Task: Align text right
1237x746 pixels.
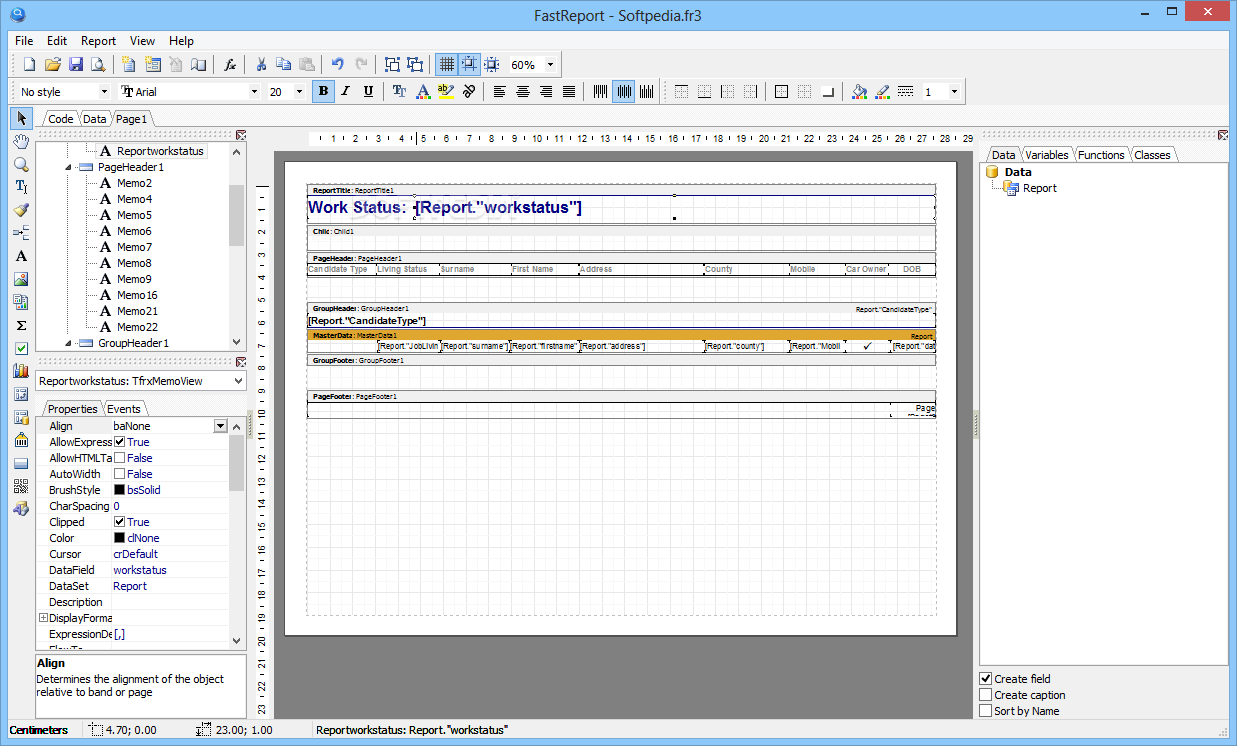Action: click(546, 92)
